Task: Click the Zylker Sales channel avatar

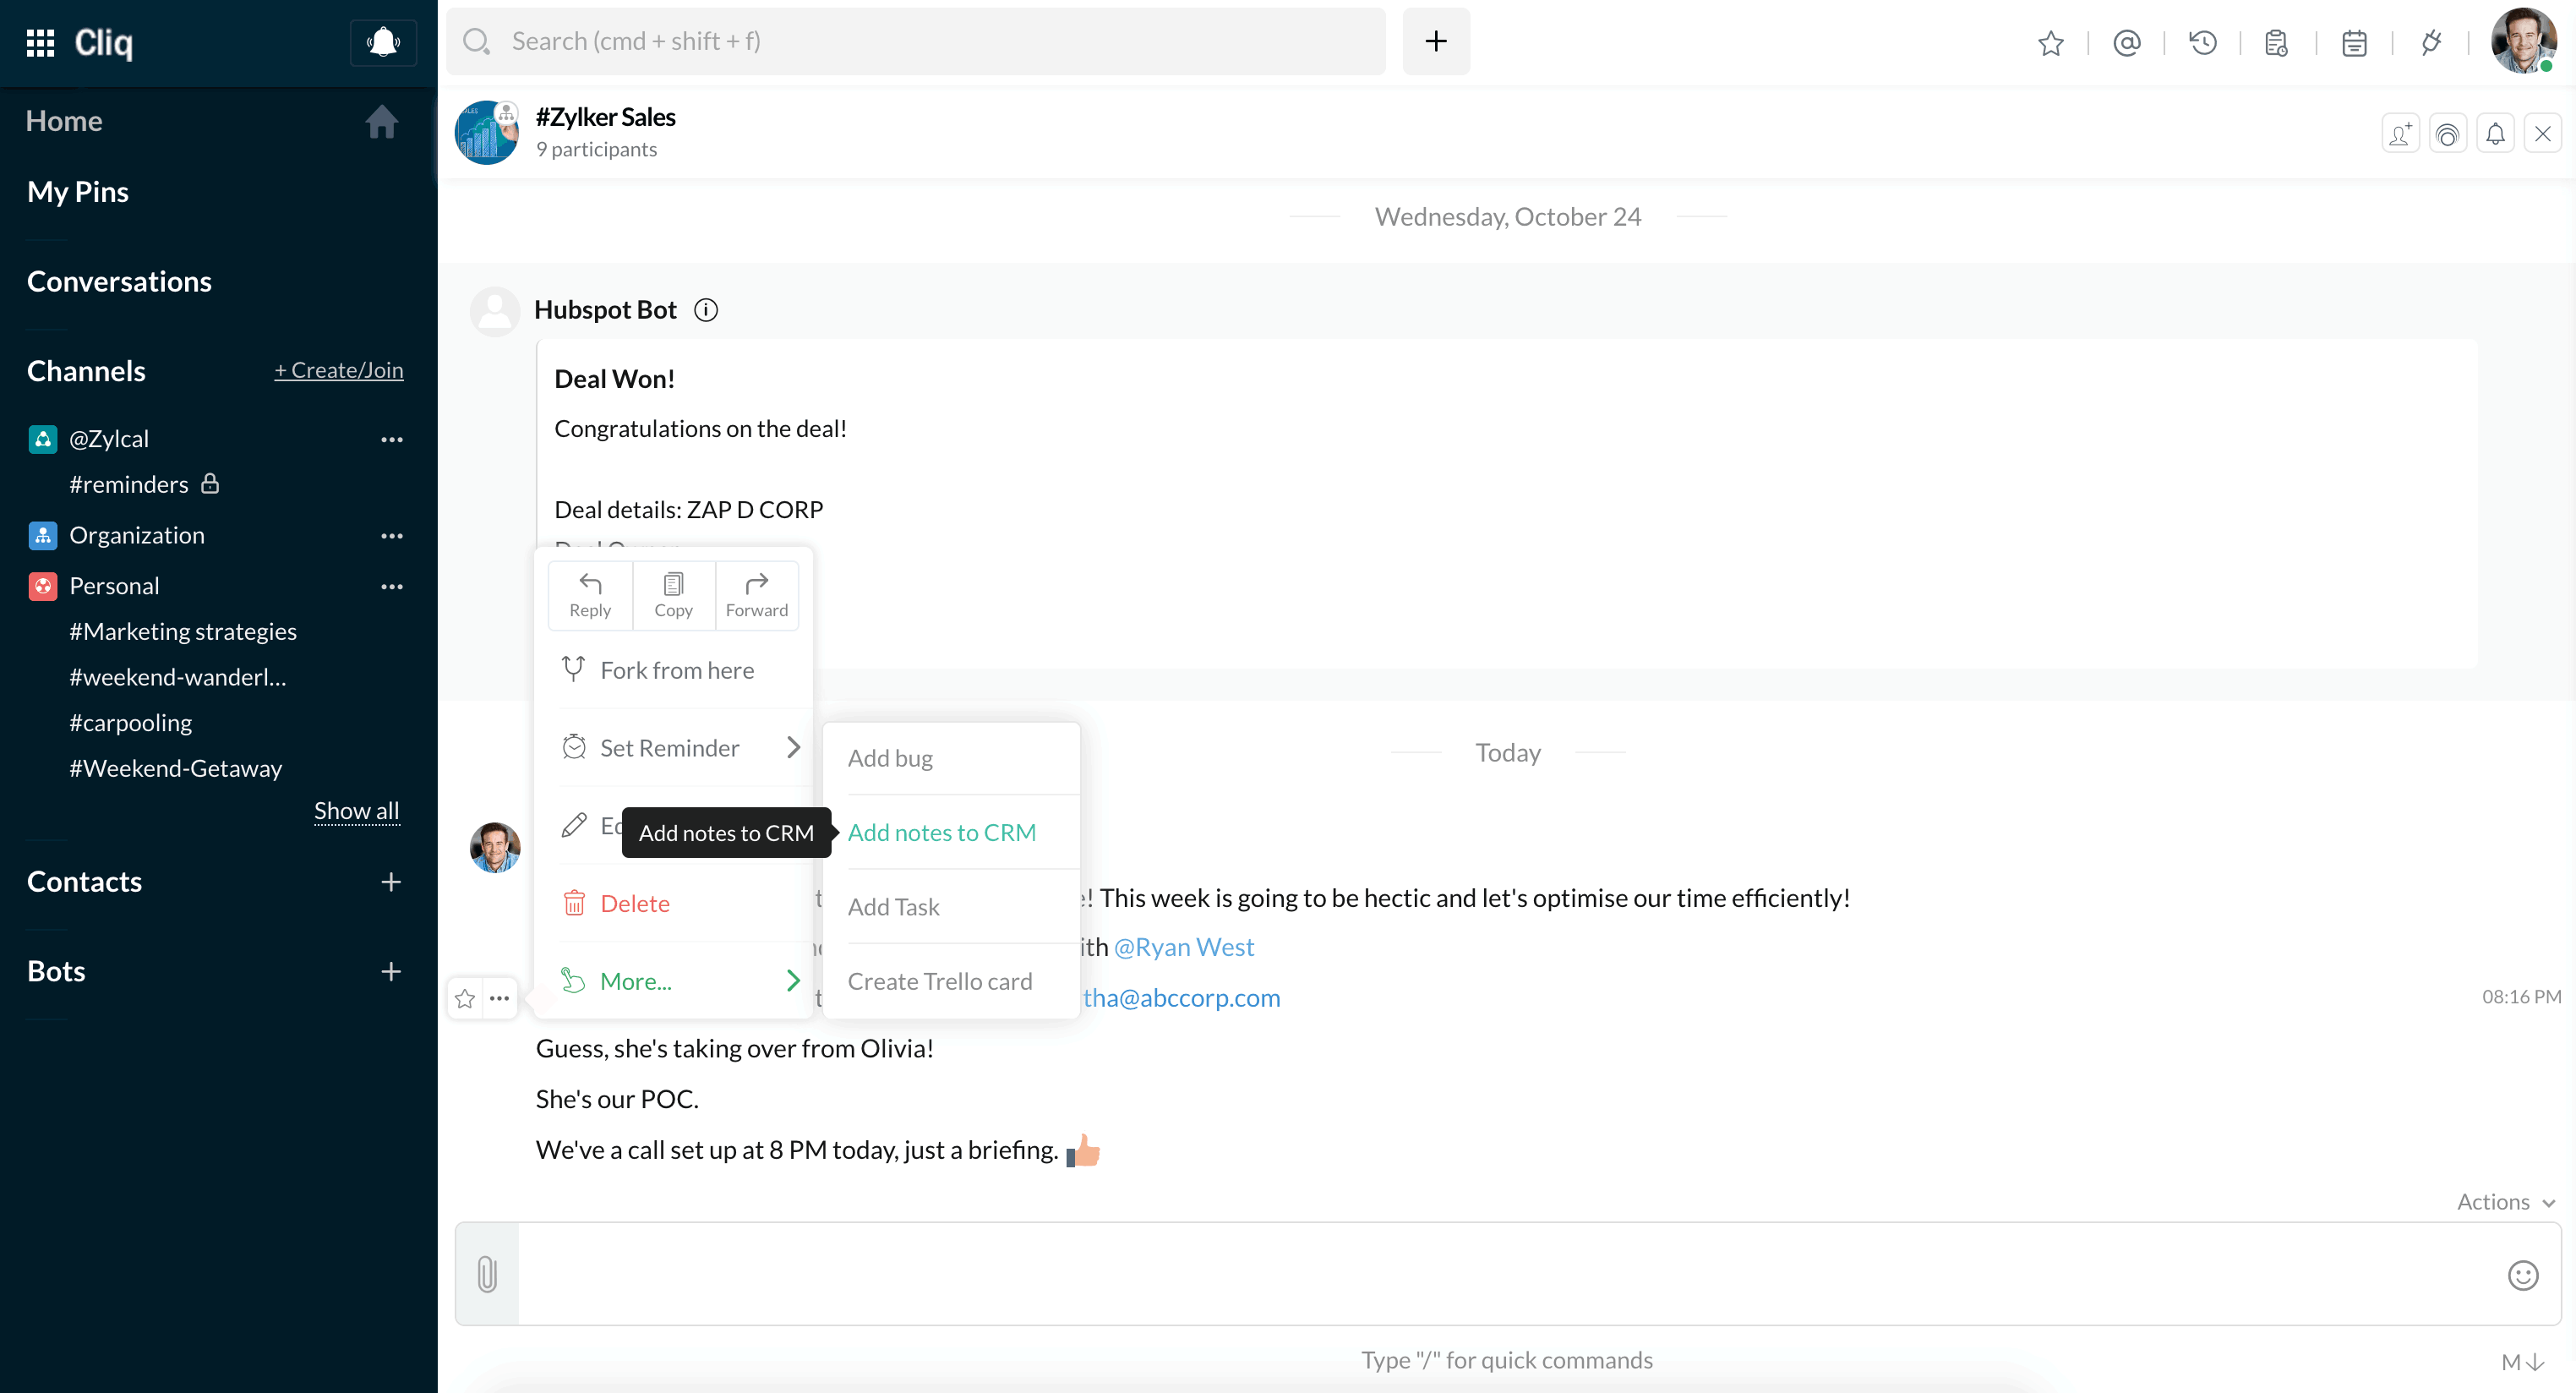Action: pyautogui.click(x=487, y=132)
